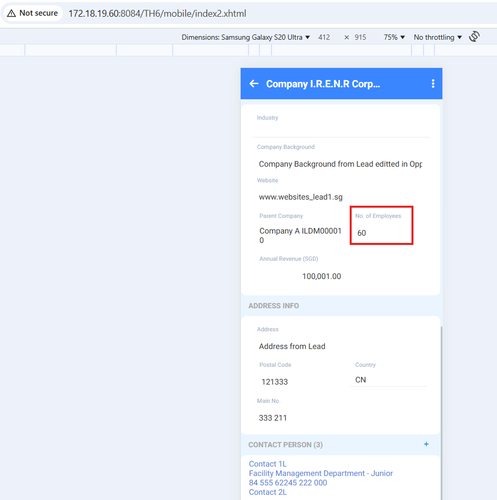Click the No. of Employees value 60
497x500 pixels.
(x=362, y=233)
